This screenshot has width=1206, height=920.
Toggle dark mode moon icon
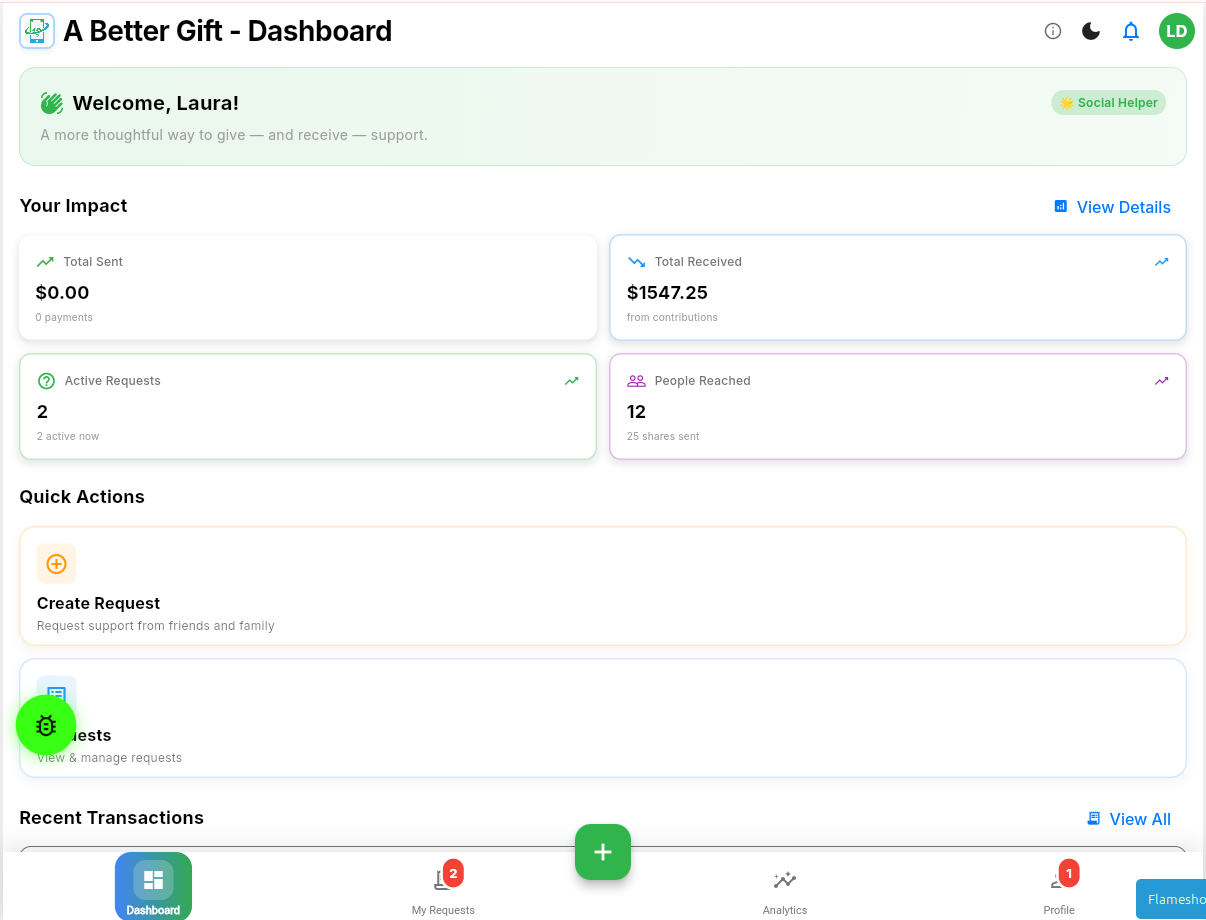tap(1091, 31)
